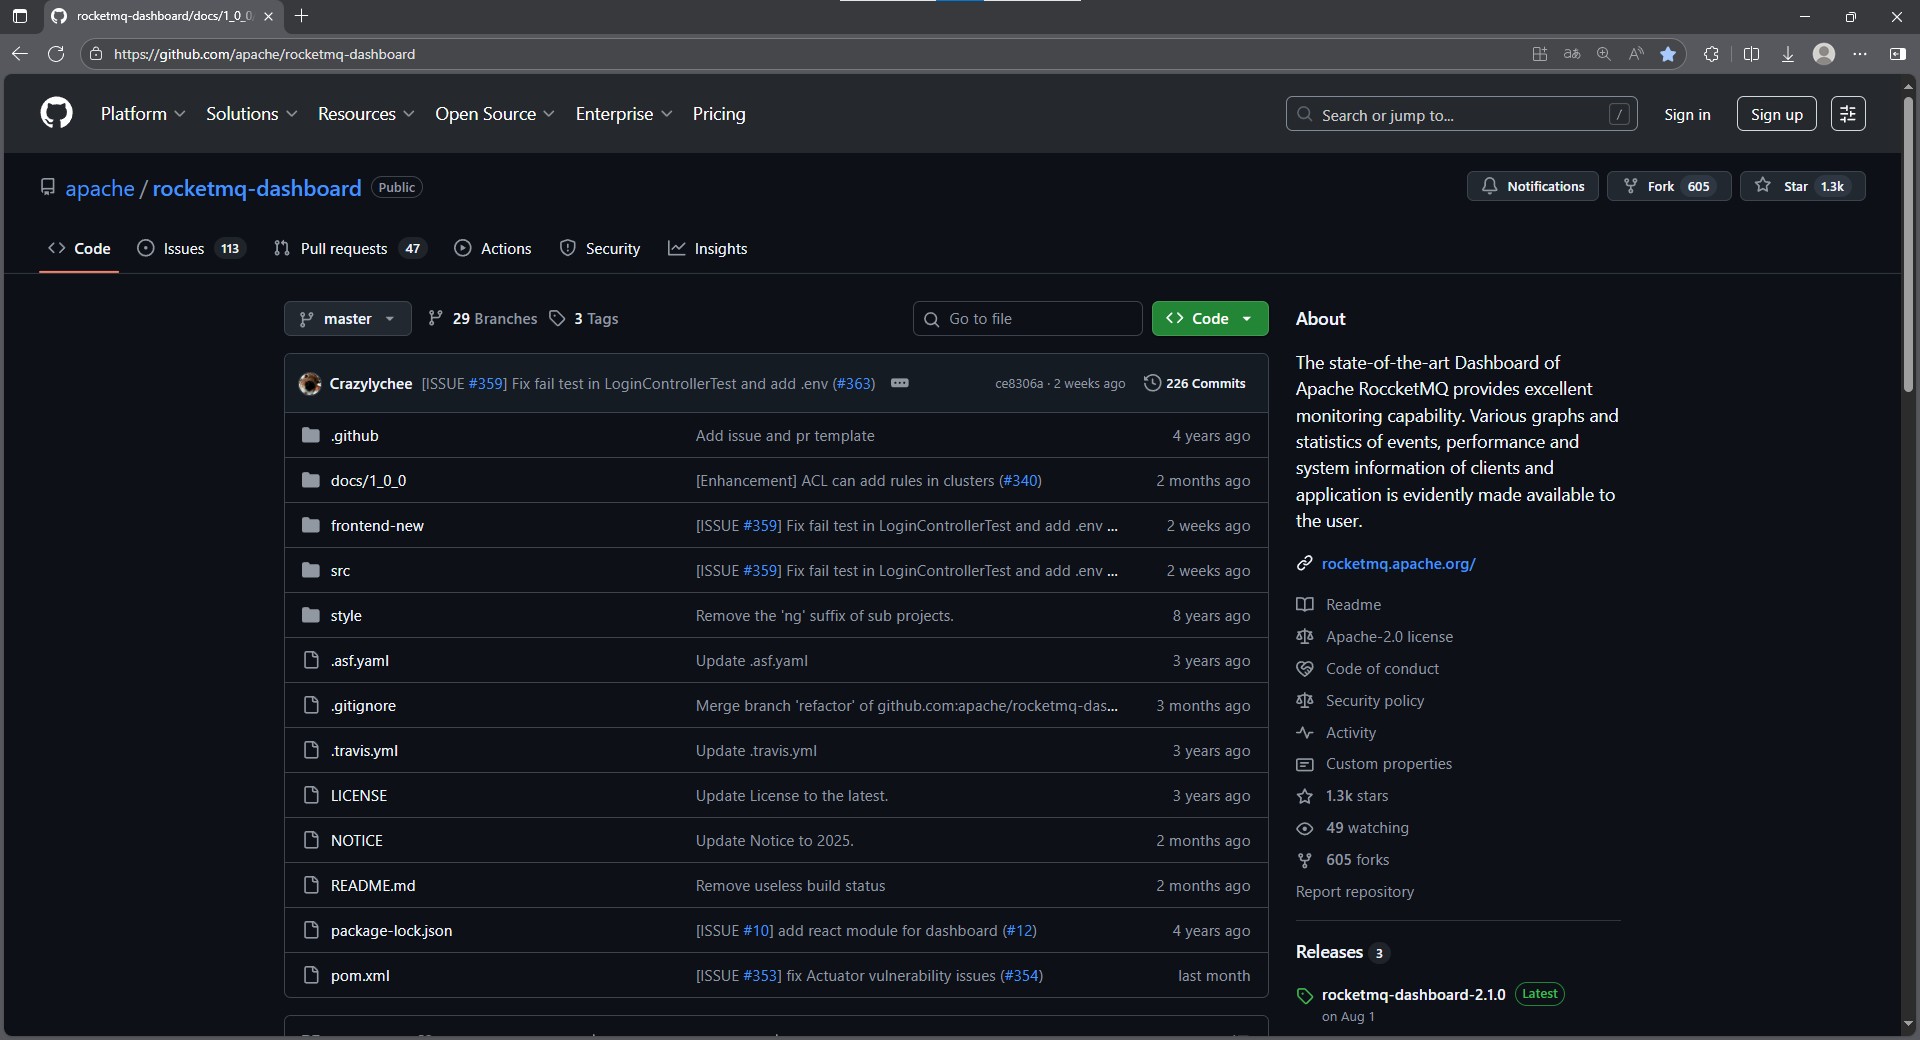
Task: Switch to the Pull requests tab
Action: 344,248
